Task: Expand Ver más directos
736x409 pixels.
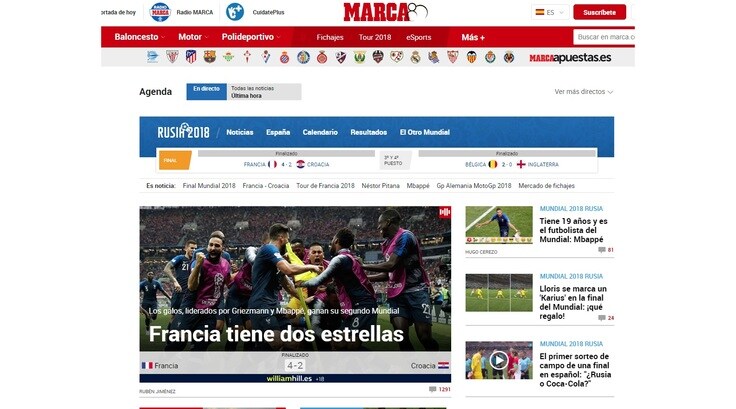Action: pos(583,92)
